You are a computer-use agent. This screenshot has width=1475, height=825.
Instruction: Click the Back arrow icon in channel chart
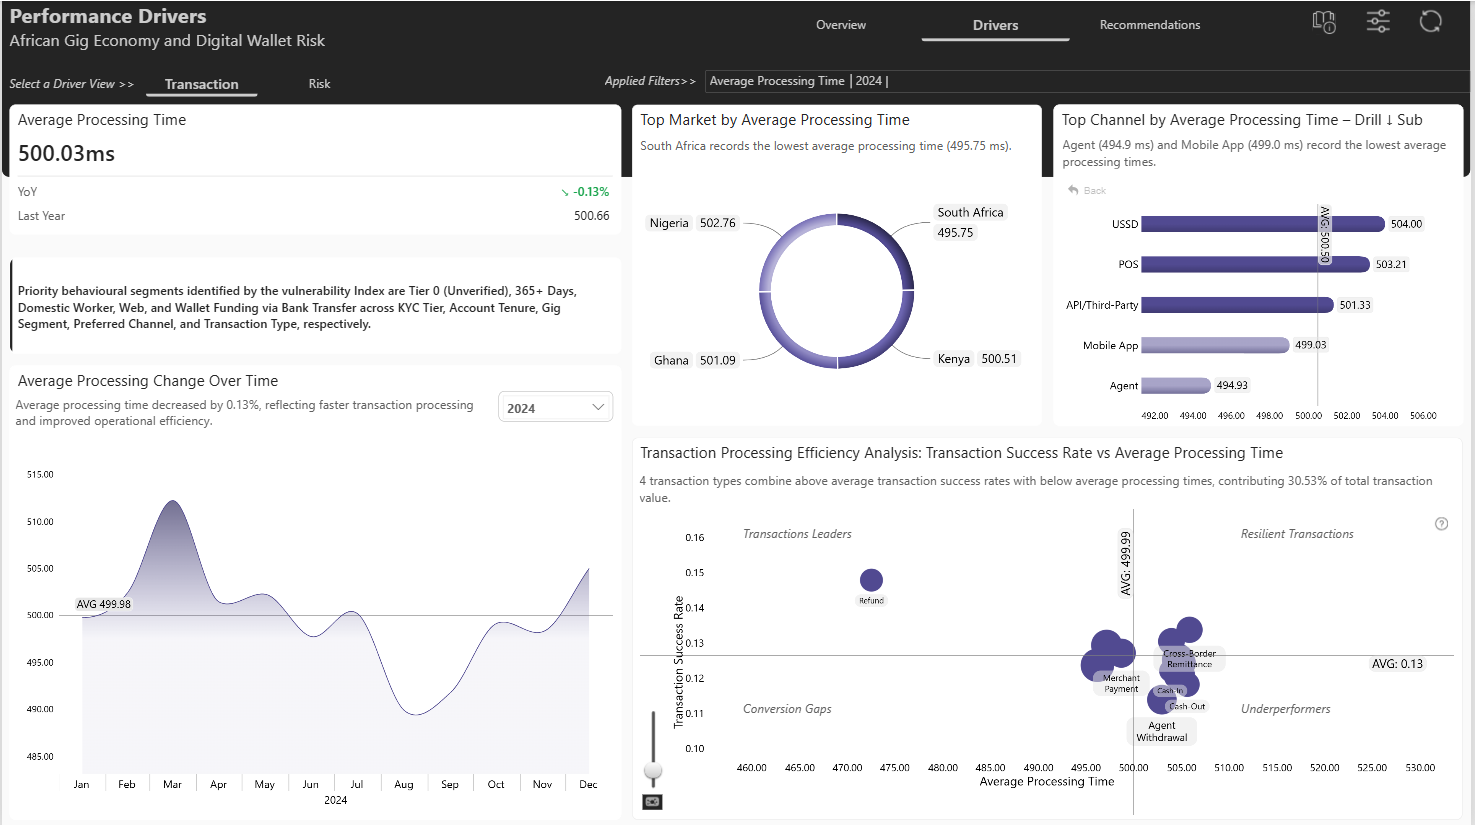[x=1073, y=190]
